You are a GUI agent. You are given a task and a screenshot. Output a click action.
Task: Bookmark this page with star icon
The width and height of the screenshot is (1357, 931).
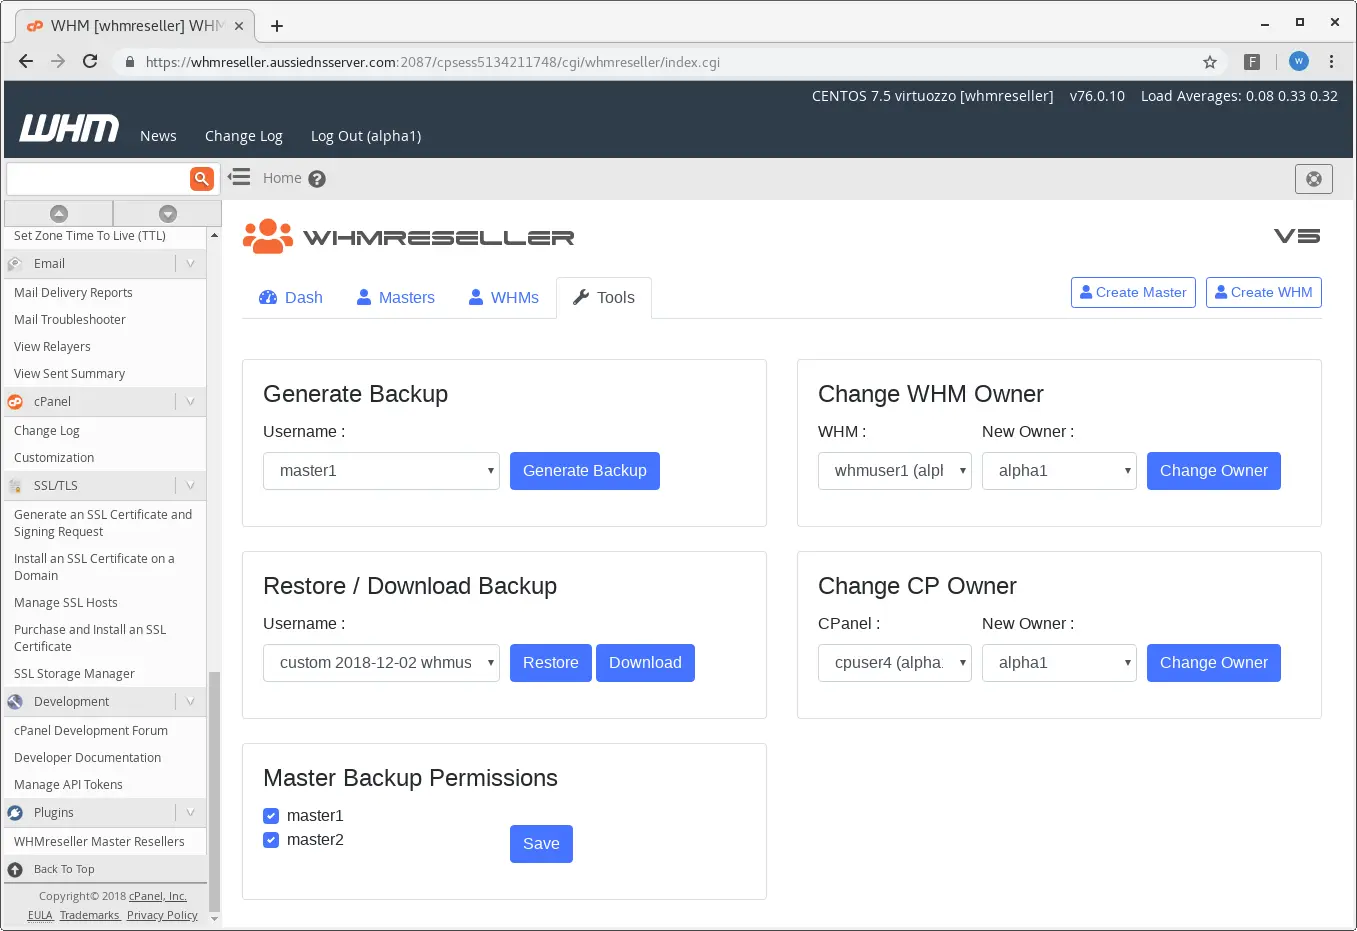[1210, 62]
